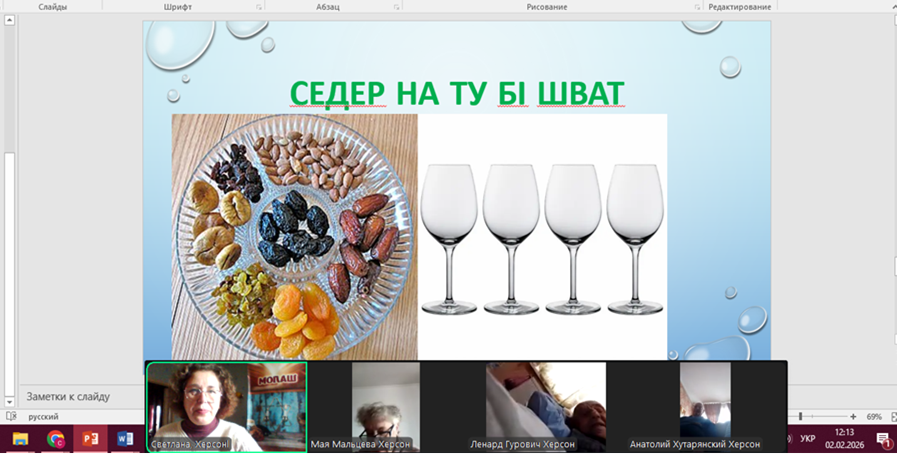Click the spell-check icon in status bar
This screenshot has width=897, height=456.
click(11, 416)
